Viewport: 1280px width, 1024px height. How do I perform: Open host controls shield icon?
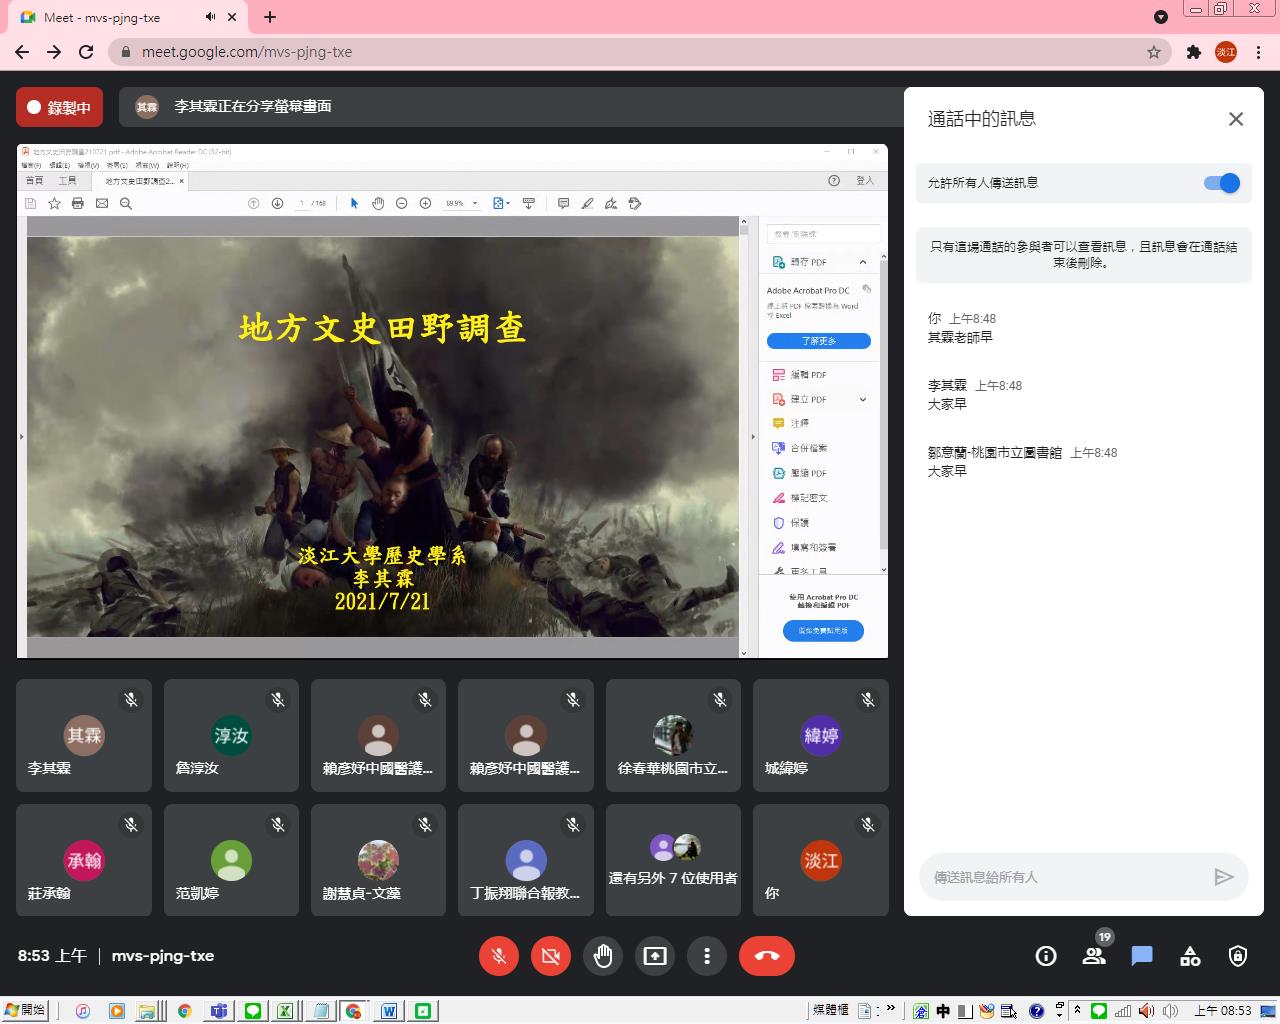[1238, 956]
